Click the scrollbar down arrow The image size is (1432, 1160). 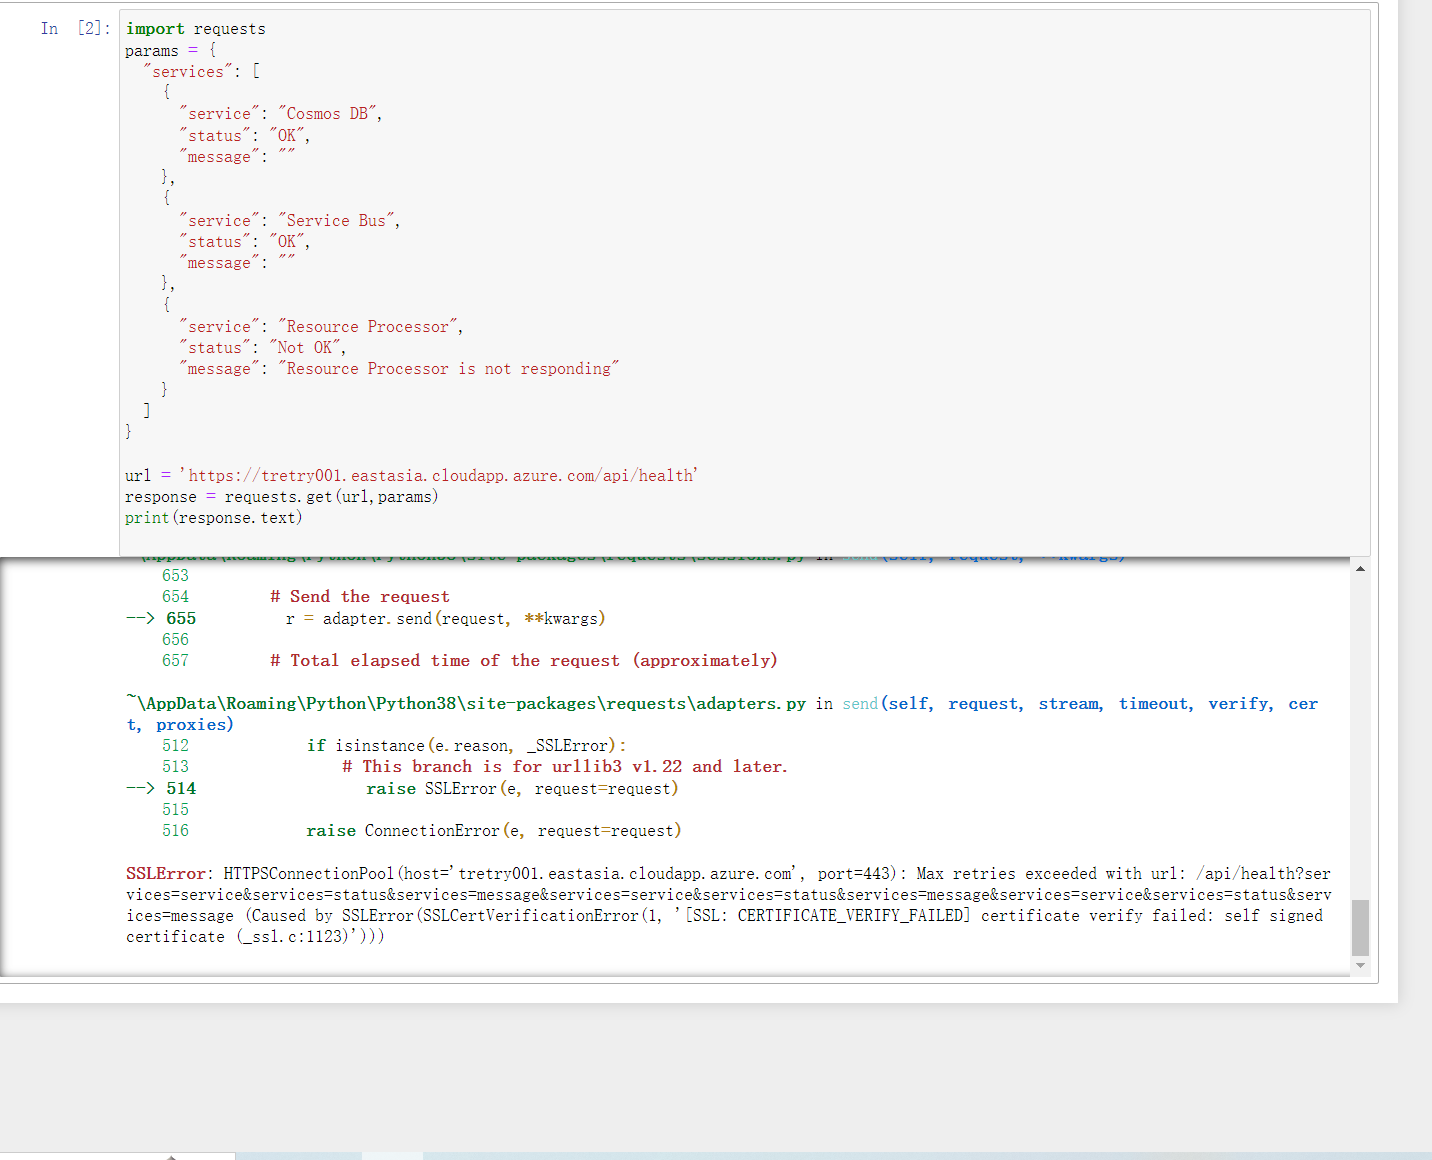[1360, 966]
